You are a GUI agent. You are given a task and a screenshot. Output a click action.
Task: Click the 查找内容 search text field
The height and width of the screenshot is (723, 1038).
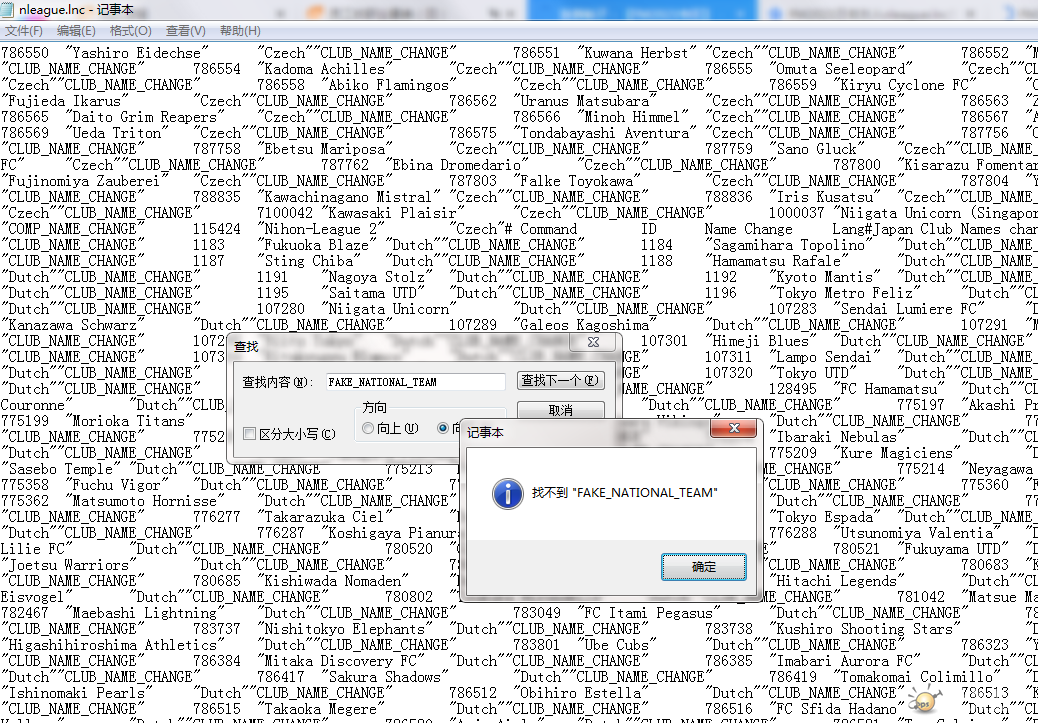[x=415, y=382]
